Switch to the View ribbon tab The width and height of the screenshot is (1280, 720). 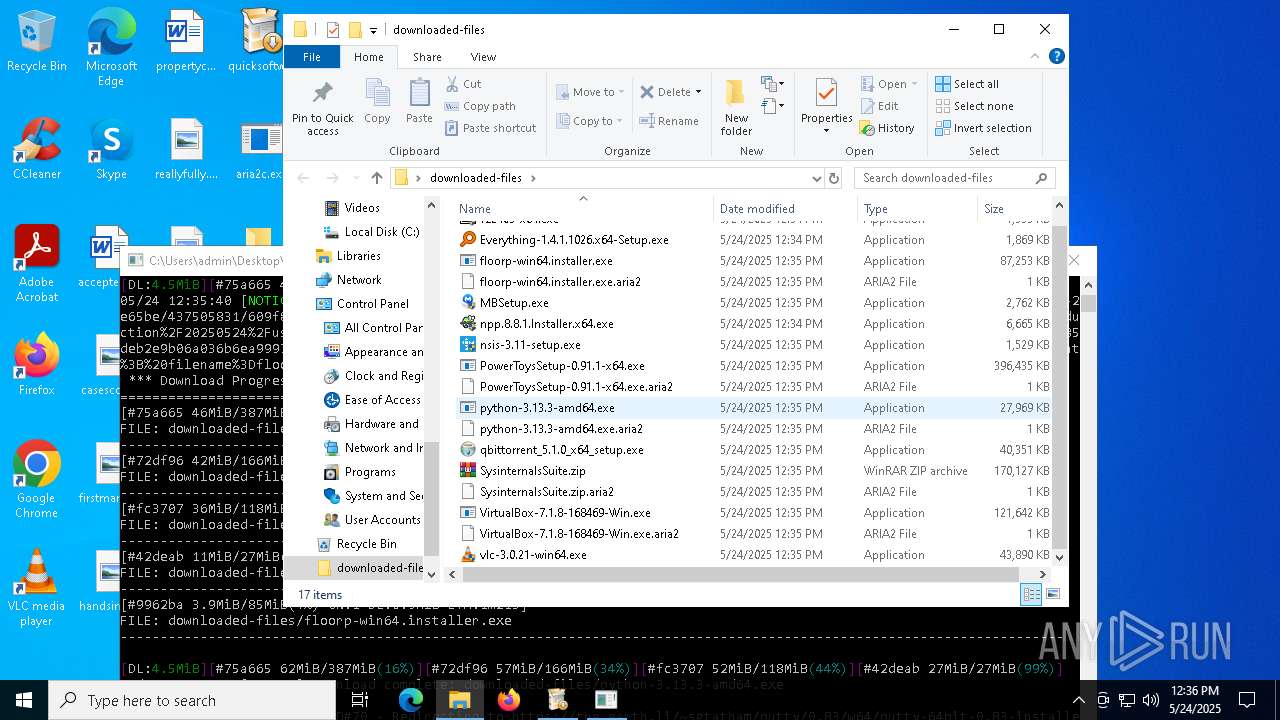[483, 57]
